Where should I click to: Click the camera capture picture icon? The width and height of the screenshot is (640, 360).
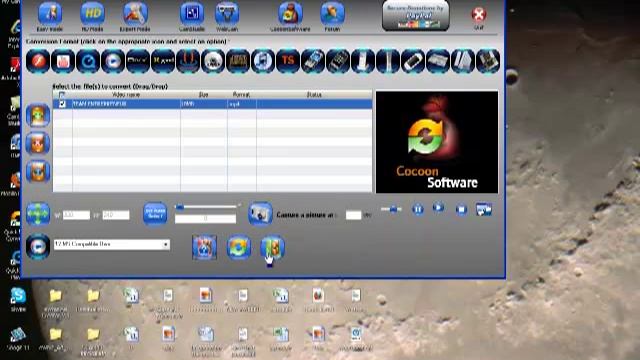[x=260, y=213]
